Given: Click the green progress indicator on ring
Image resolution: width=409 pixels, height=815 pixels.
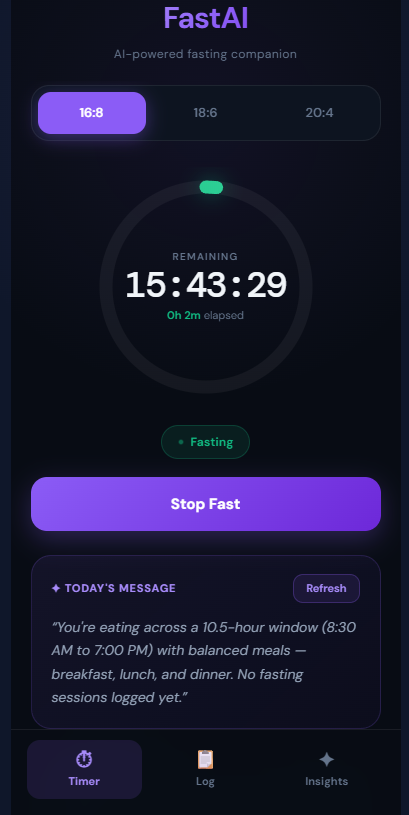Looking at the screenshot, I should pyautogui.click(x=212, y=188).
